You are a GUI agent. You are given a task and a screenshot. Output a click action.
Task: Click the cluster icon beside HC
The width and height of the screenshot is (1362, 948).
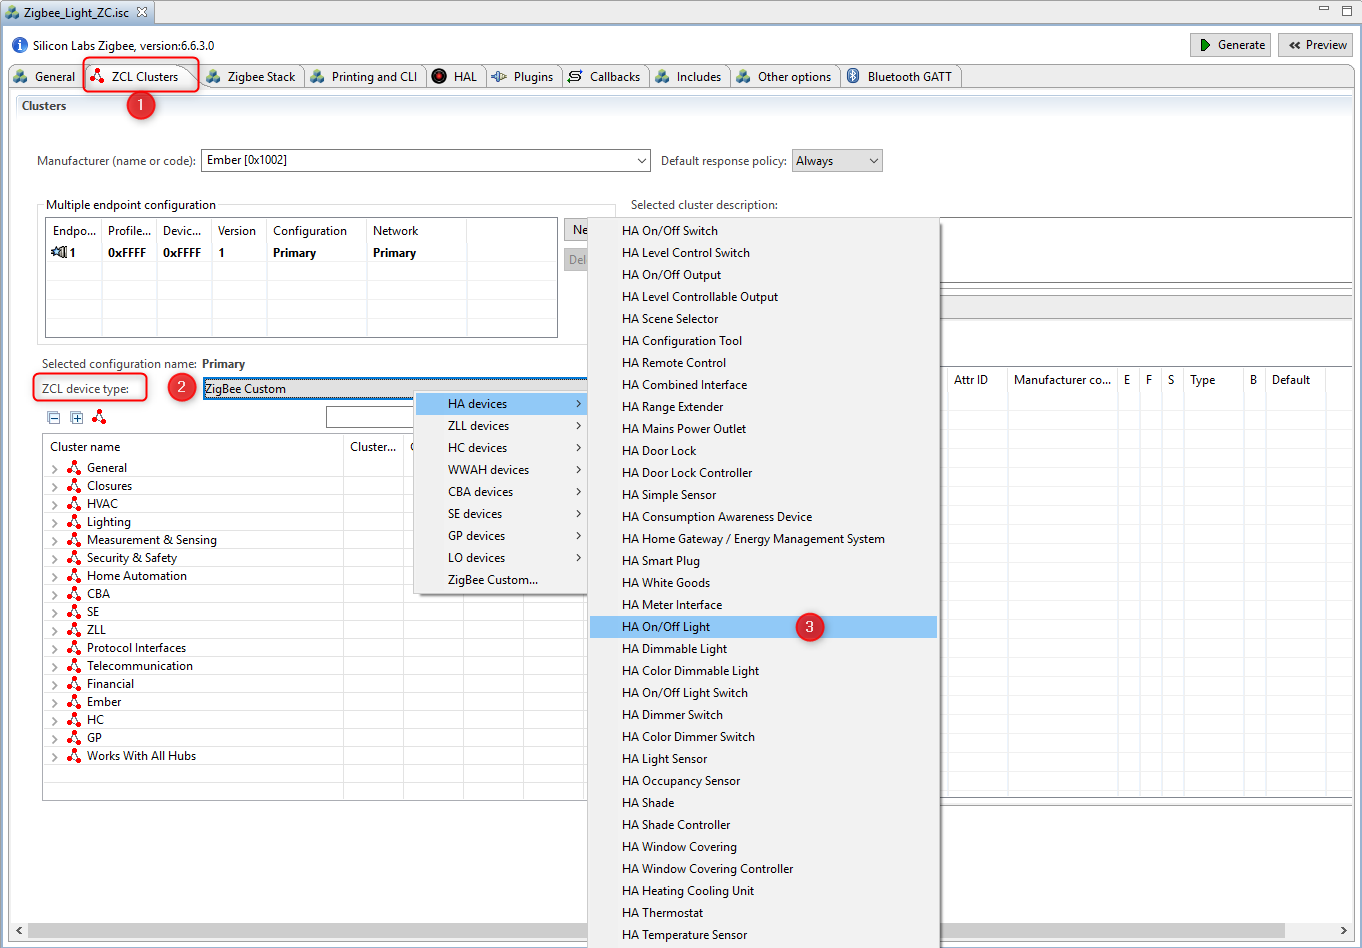pos(74,720)
